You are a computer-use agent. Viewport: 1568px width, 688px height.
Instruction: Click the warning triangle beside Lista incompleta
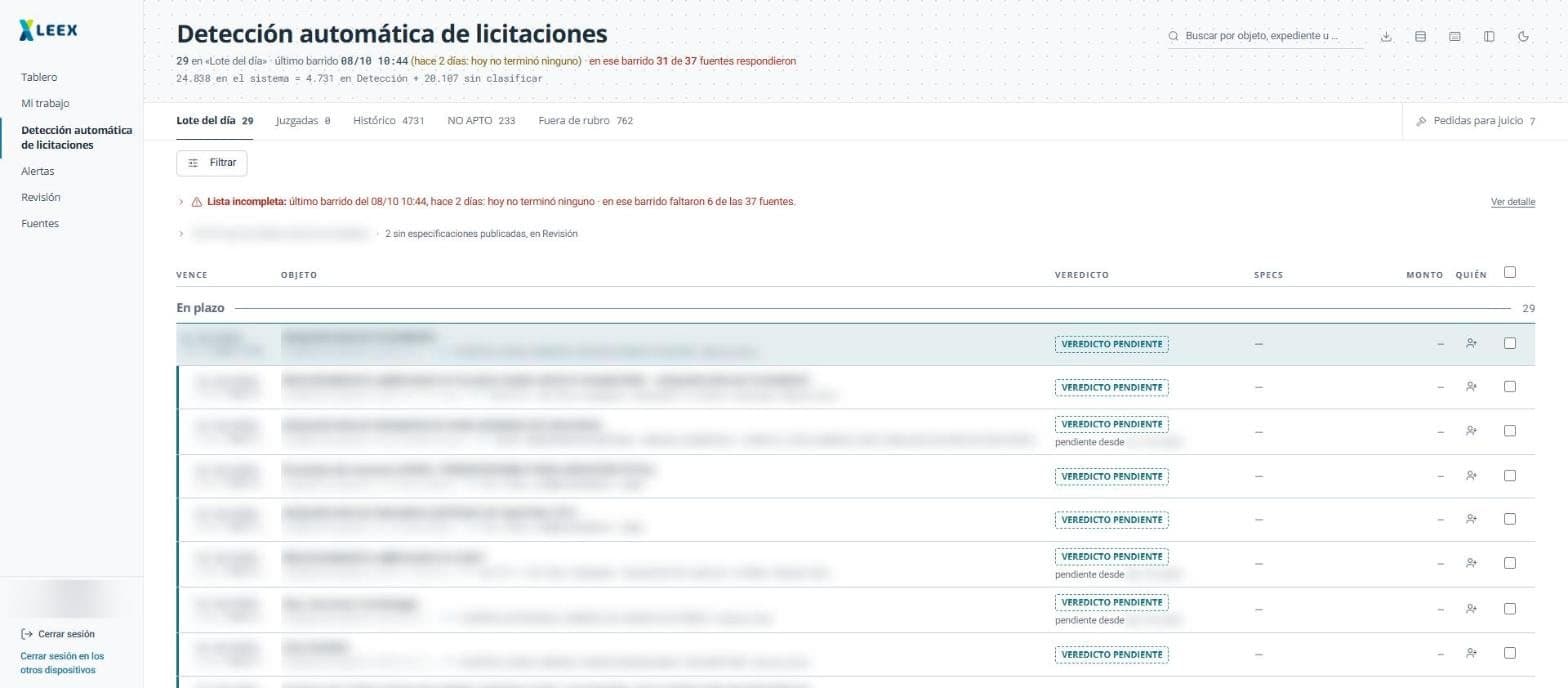(196, 202)
